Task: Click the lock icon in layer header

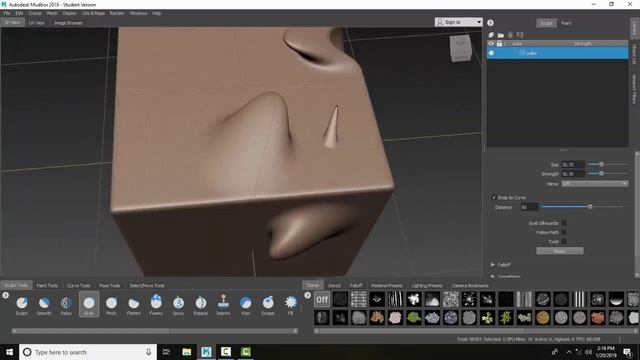Action: tap(499, 43)
